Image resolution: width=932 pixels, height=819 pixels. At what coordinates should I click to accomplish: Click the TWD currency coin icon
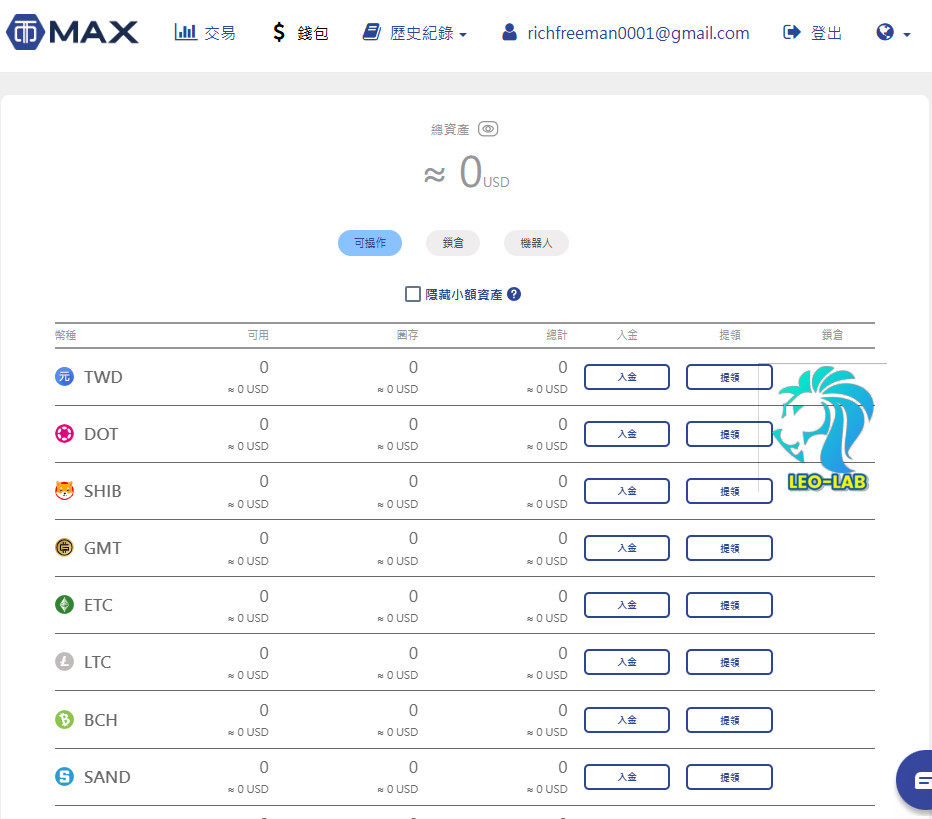point(65,377)
